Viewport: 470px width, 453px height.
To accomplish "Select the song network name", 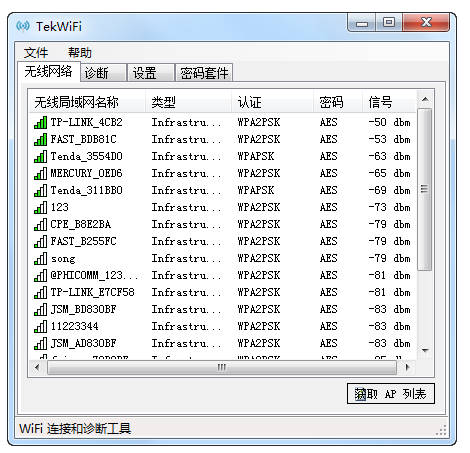I will 63,259.
